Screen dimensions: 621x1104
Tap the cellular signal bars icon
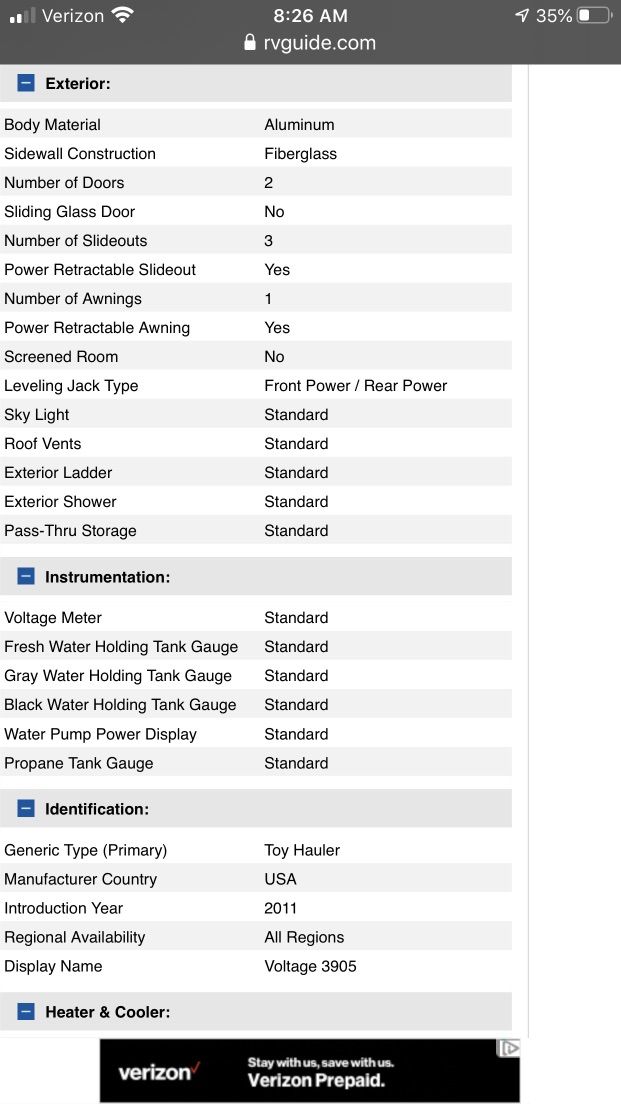[23, 16]
